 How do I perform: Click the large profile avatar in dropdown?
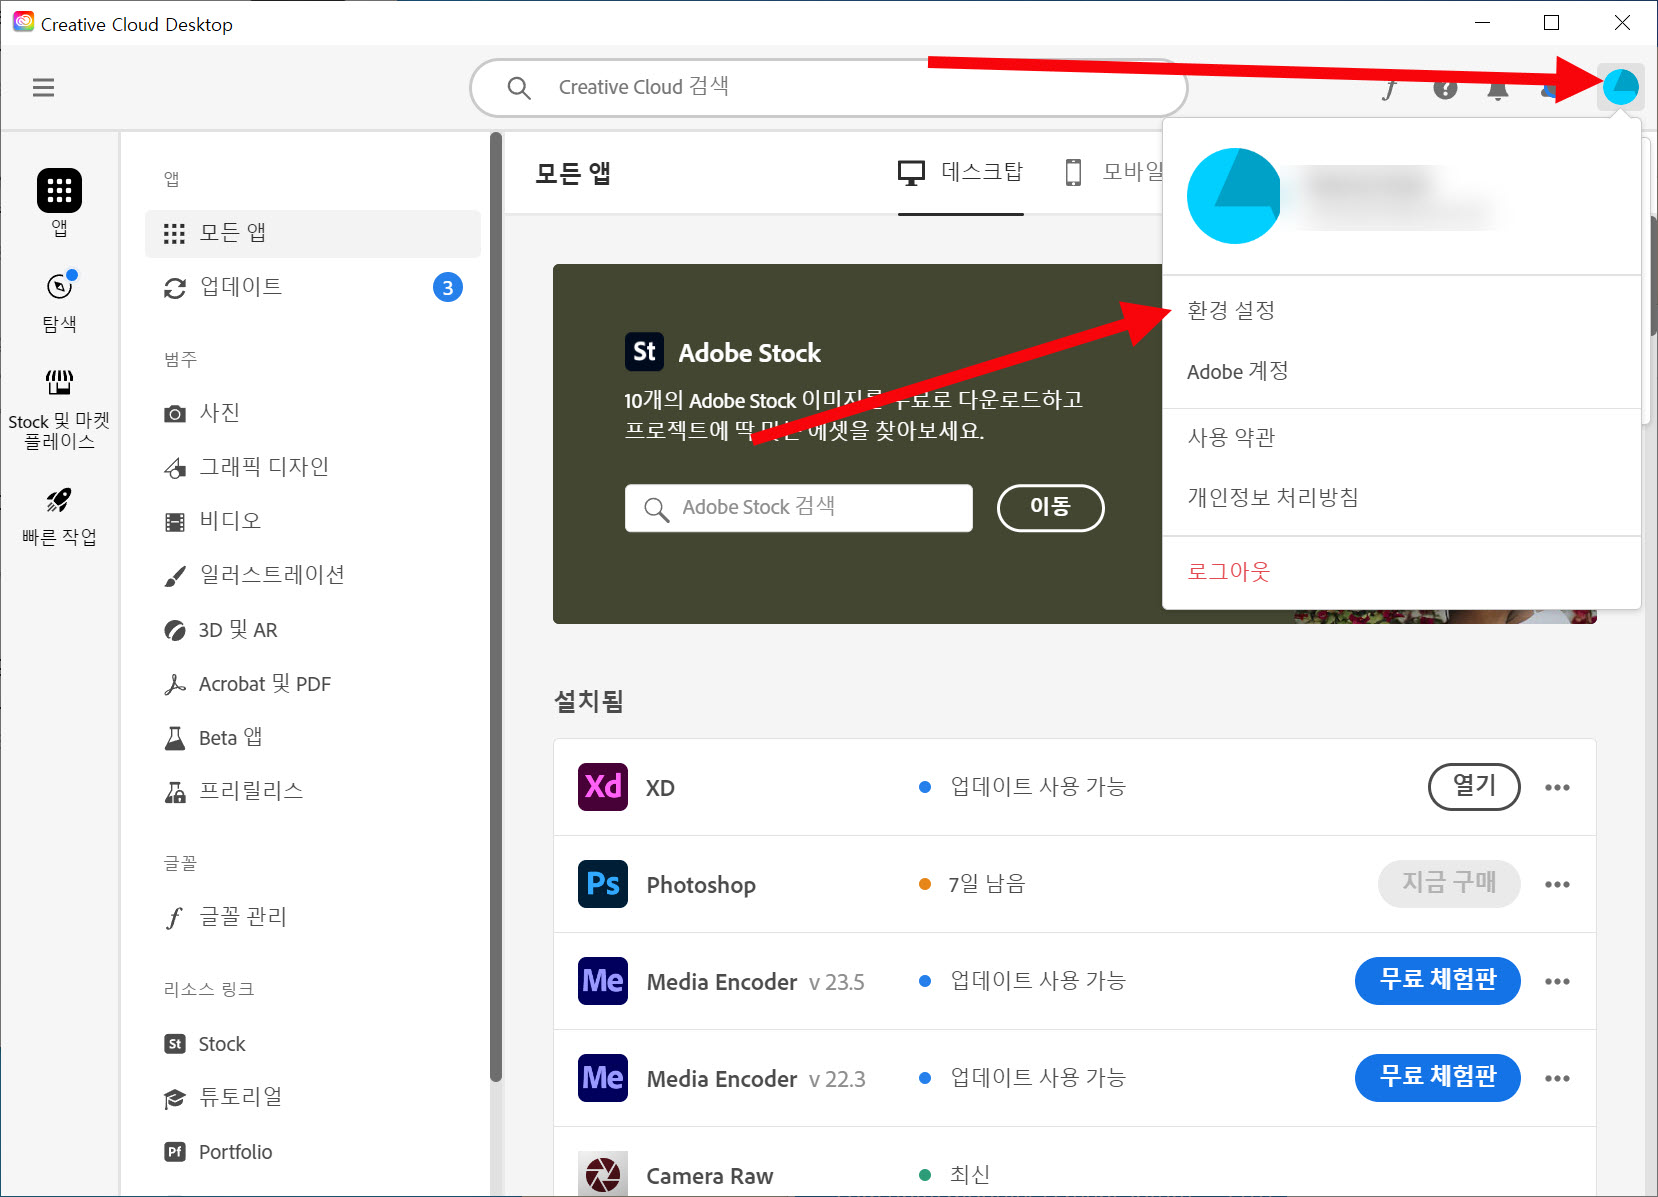(x=1234, y=196)
